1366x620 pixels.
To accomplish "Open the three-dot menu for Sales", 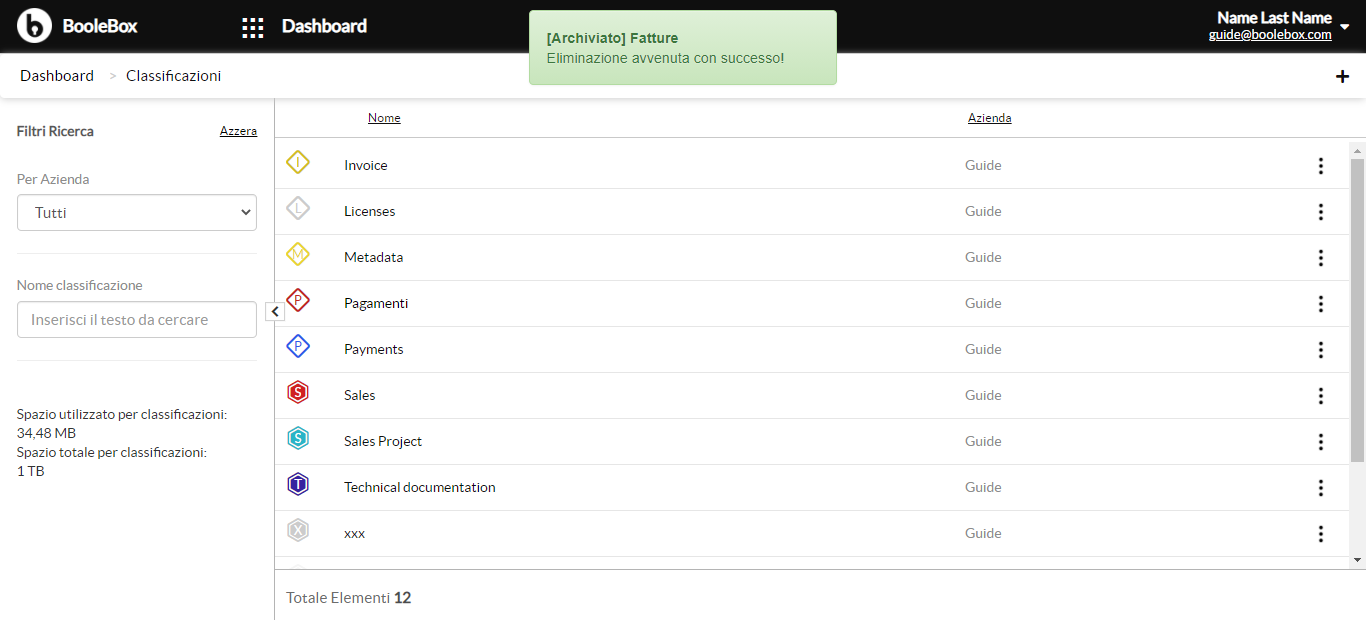I will coord(1321,396).
